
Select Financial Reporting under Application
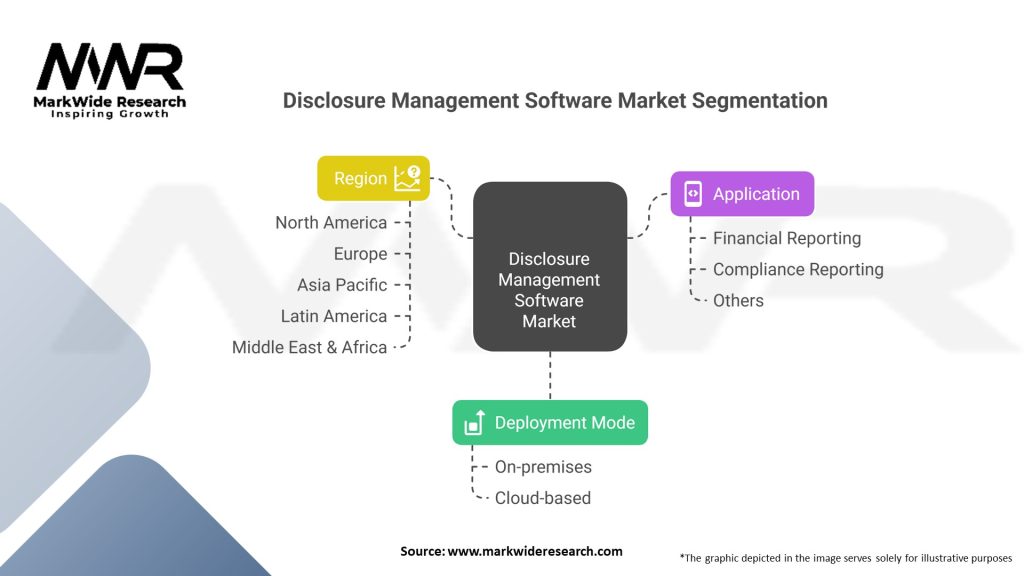(x=786, y=238)
